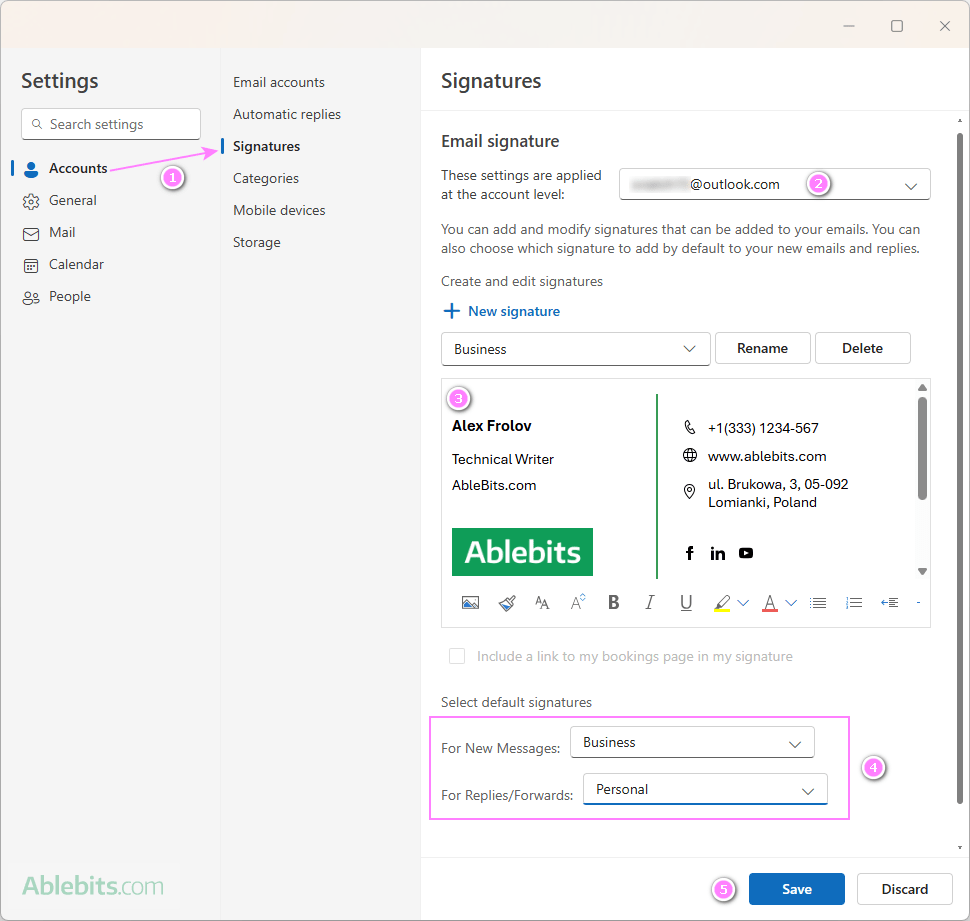
Task: Discard the signature changes
Action: coord(904,889)
